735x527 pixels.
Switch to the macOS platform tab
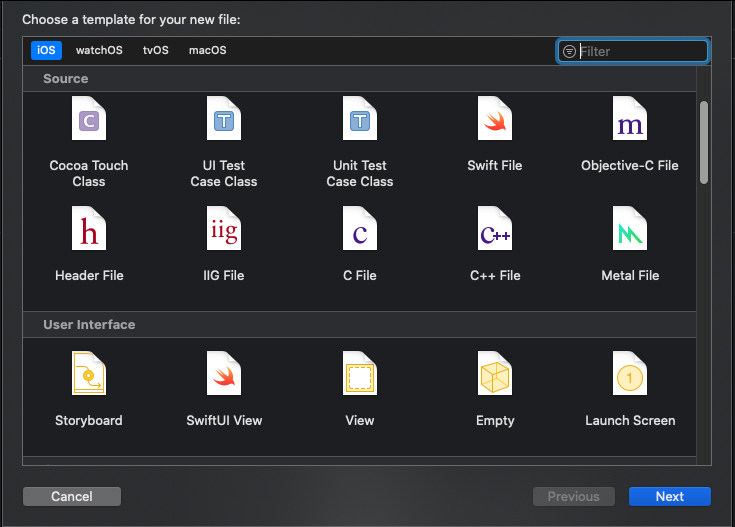pos(208,50)
